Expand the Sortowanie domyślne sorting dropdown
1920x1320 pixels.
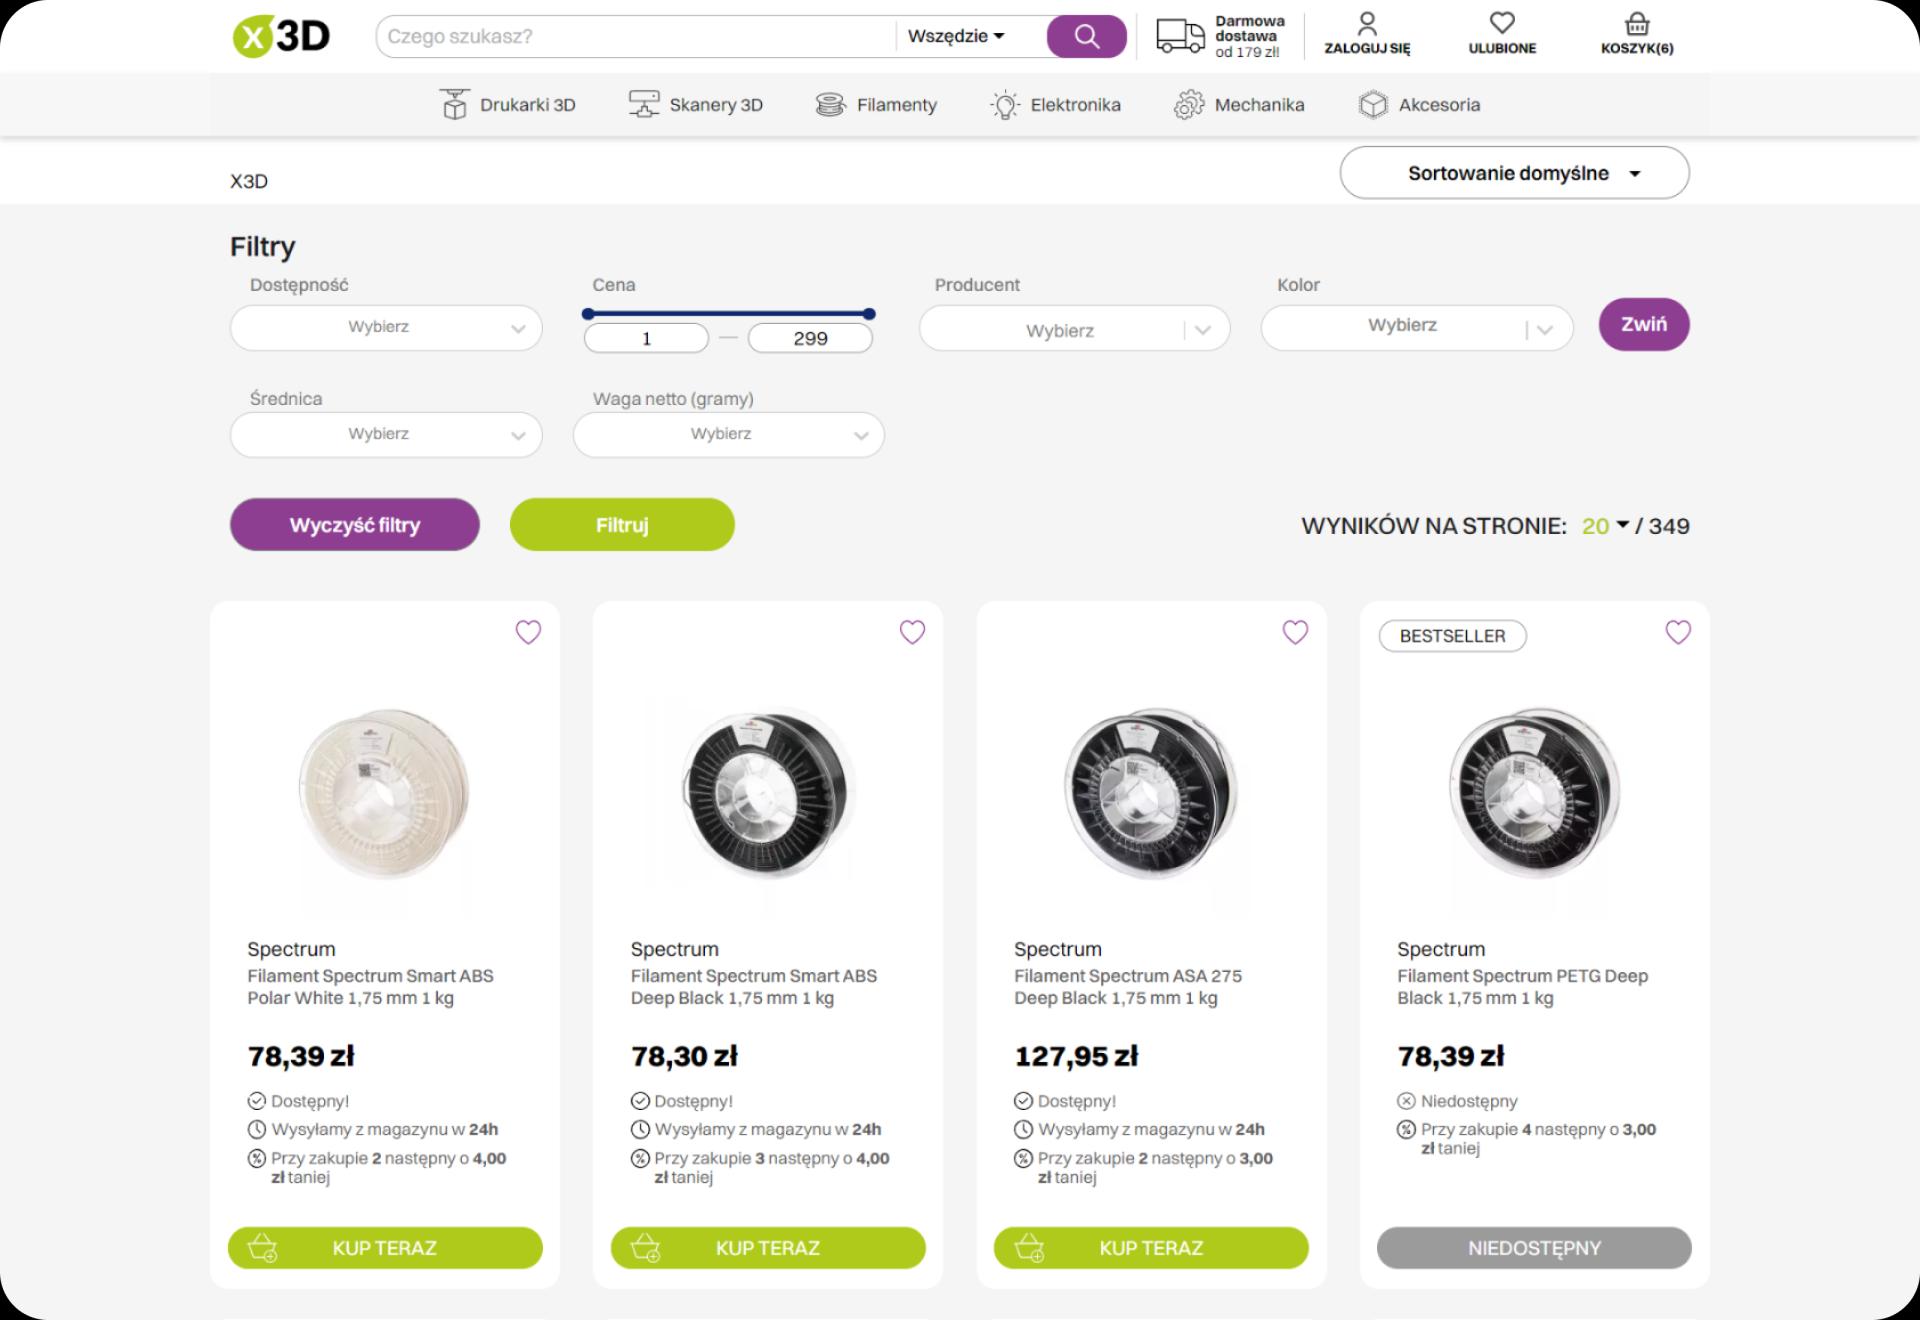tap(1514, 173)
